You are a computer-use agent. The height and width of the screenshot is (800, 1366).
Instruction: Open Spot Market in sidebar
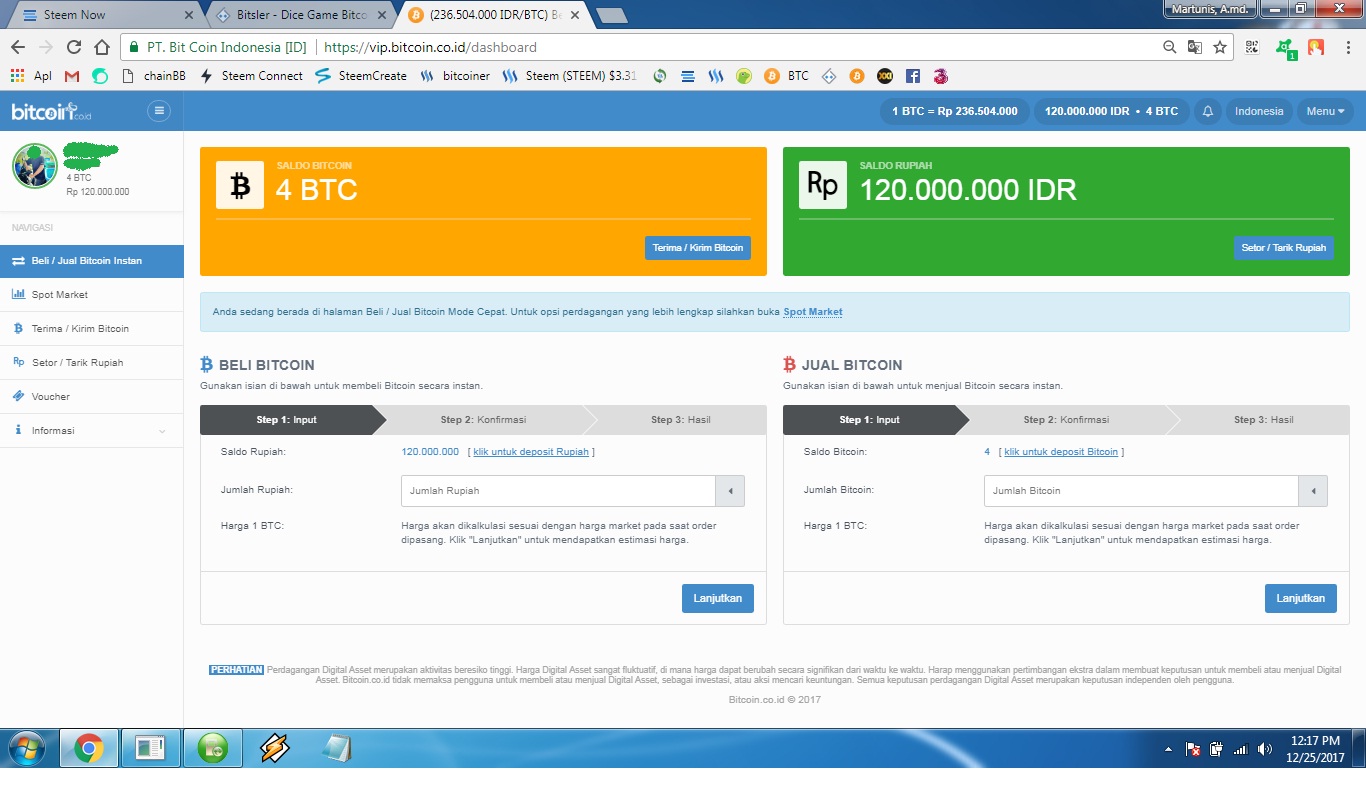tap(92, 295)
